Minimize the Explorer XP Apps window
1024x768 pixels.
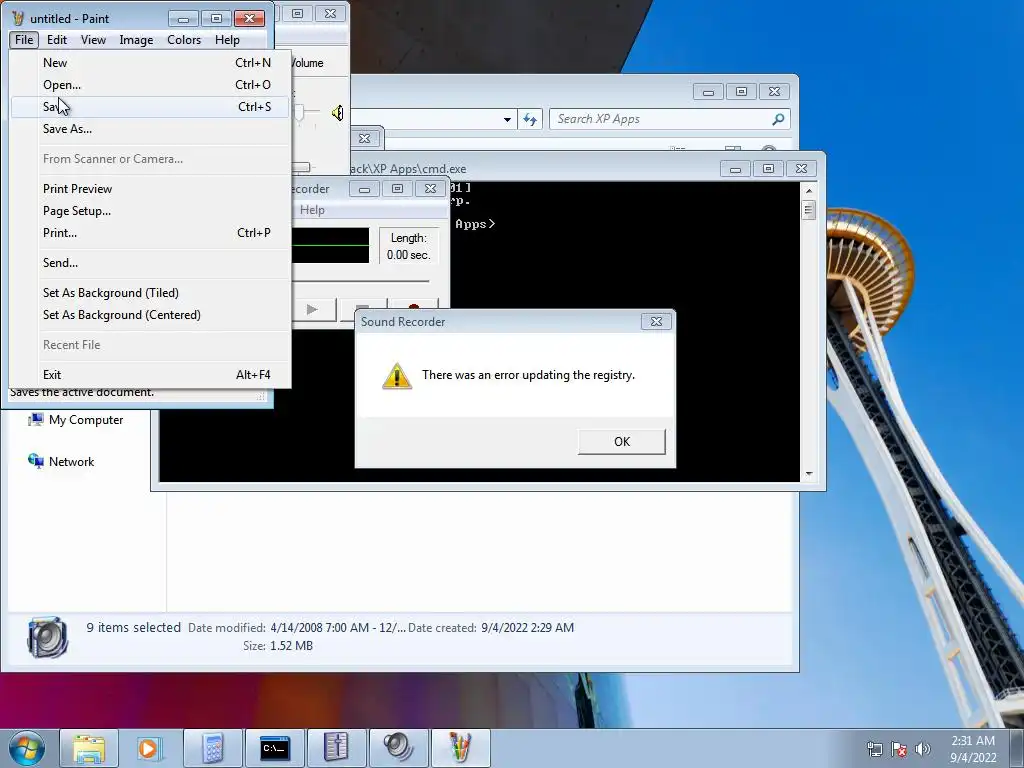(708, 91)
